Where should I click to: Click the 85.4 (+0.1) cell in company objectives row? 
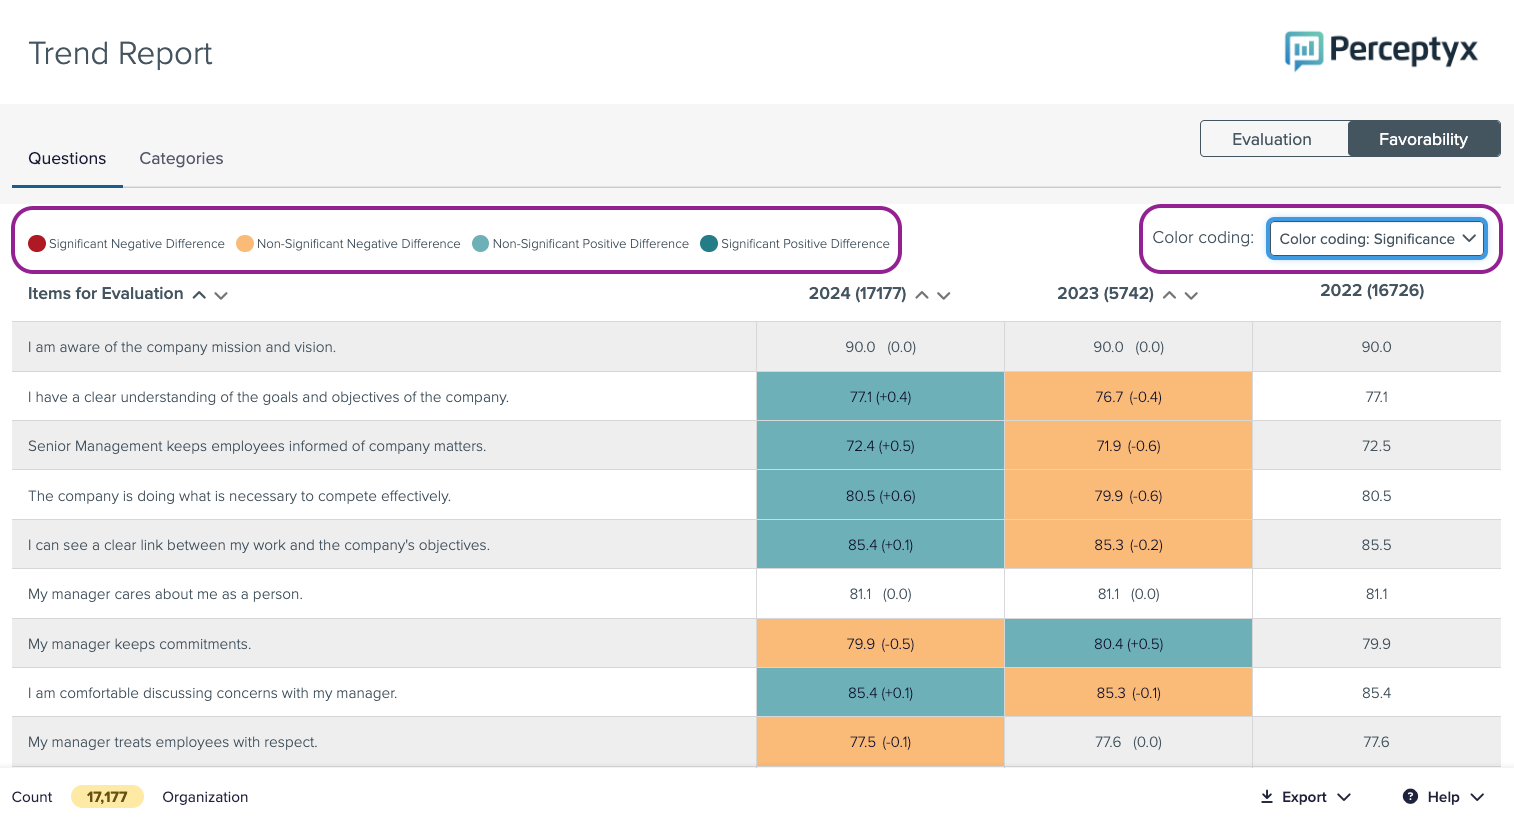click(x=880, y=545)
